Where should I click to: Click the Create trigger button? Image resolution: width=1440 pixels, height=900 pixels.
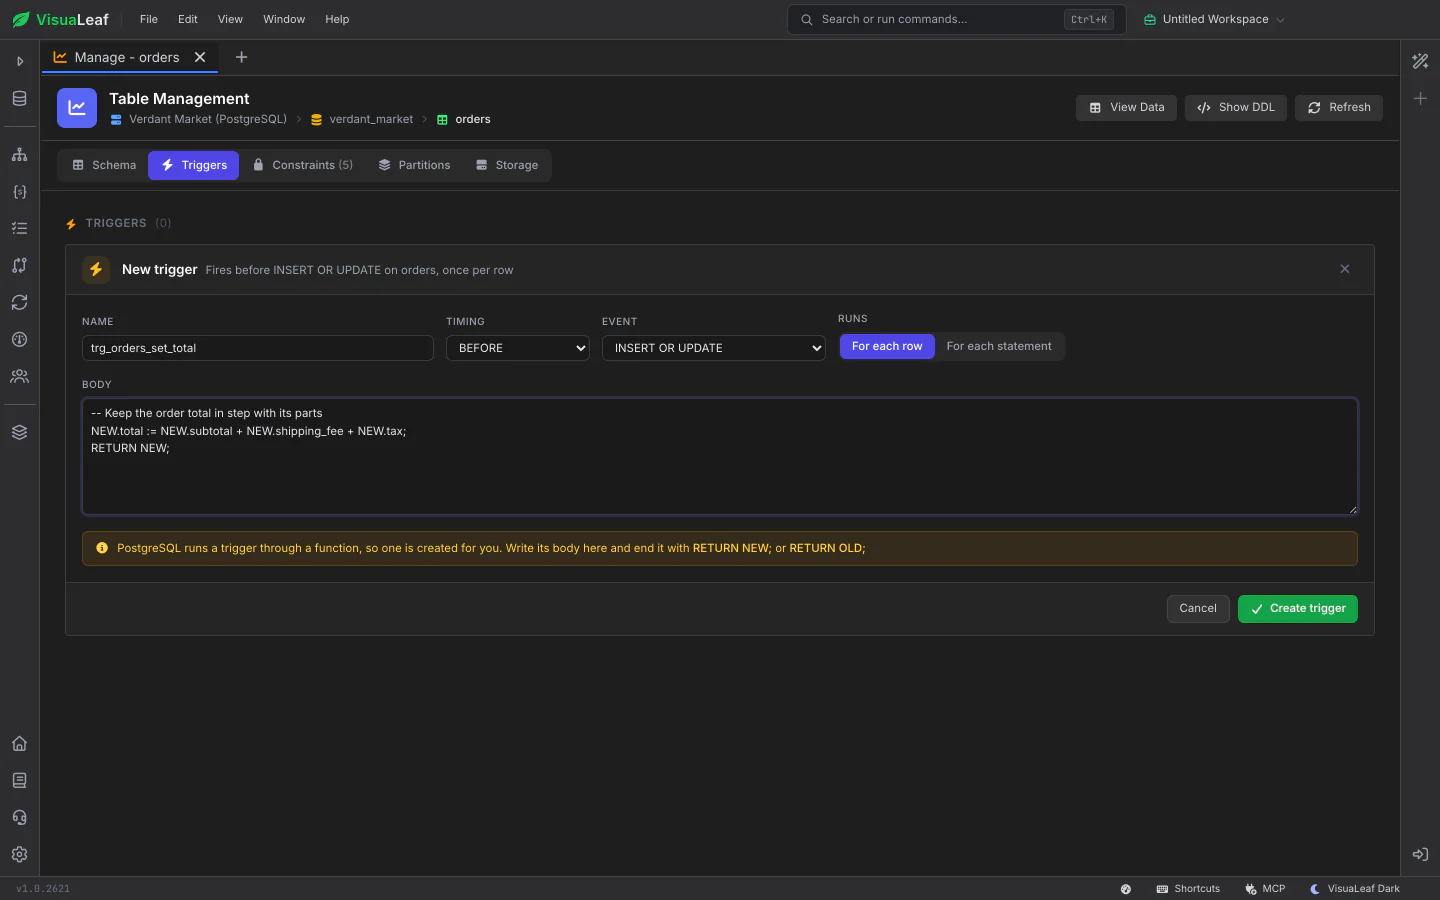pos(1298,609)
